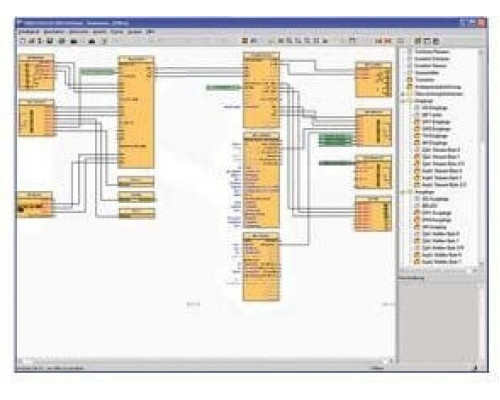Open the last menu in the menu bar
Image resolution: width=500 pixels, height=400 pixels.
[x=150, y=32]
